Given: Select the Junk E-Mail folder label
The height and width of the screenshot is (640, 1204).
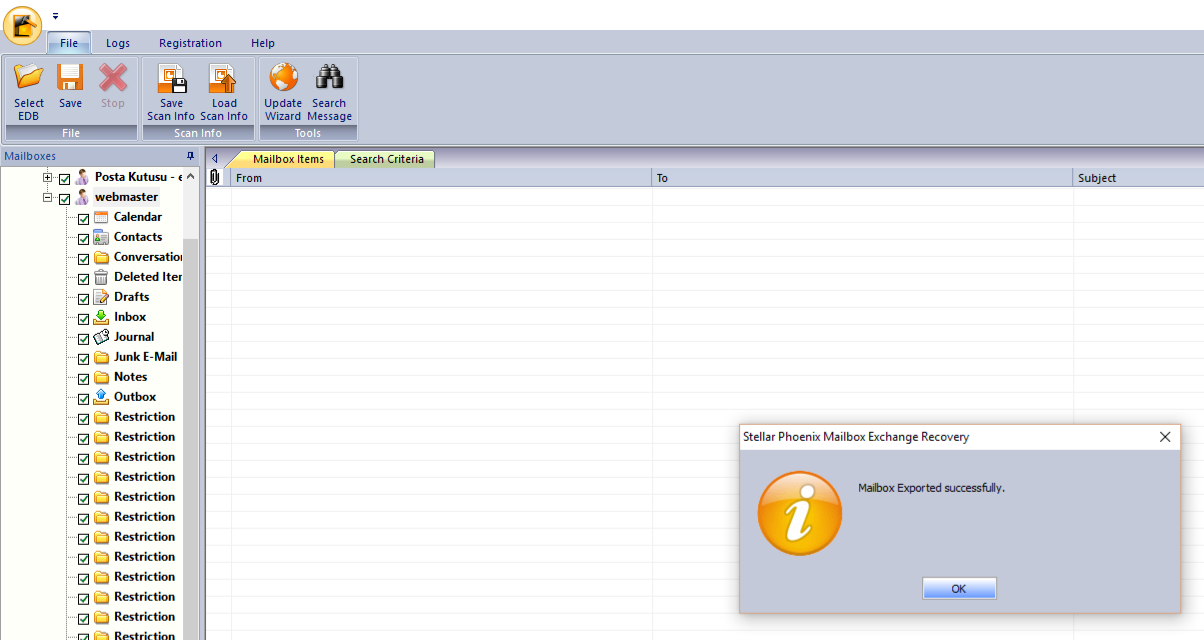Looking at the screenshot, I should point(146,357).
